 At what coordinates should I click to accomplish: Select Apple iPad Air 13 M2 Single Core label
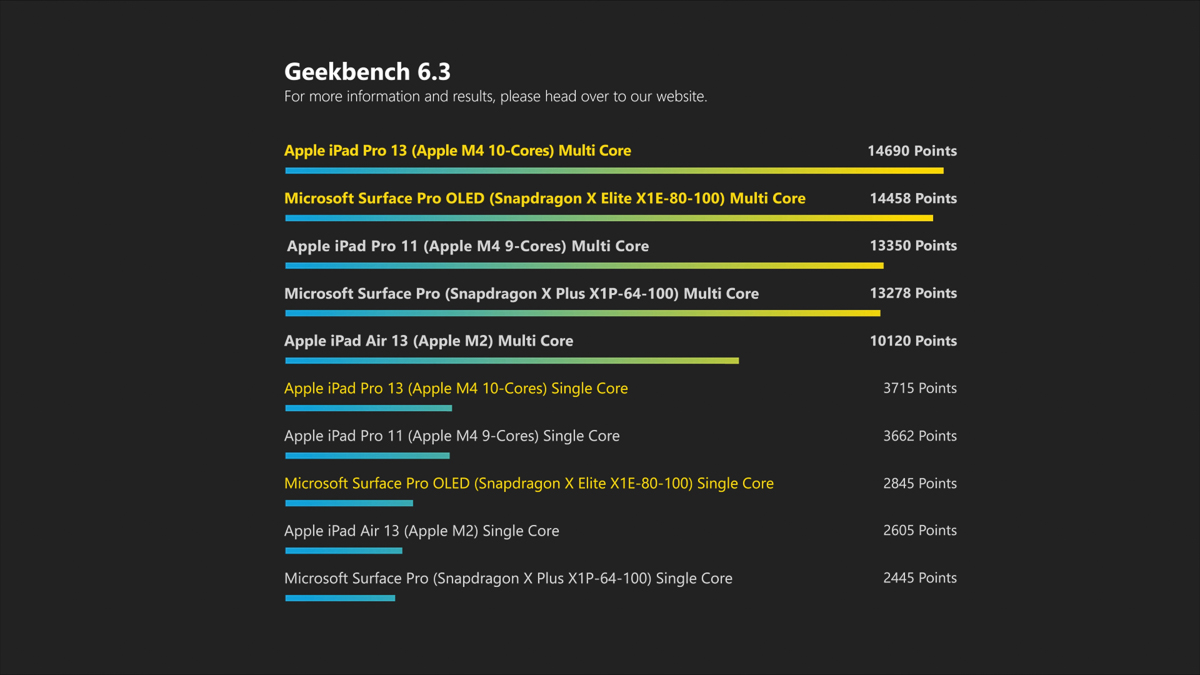coord(421,531)
